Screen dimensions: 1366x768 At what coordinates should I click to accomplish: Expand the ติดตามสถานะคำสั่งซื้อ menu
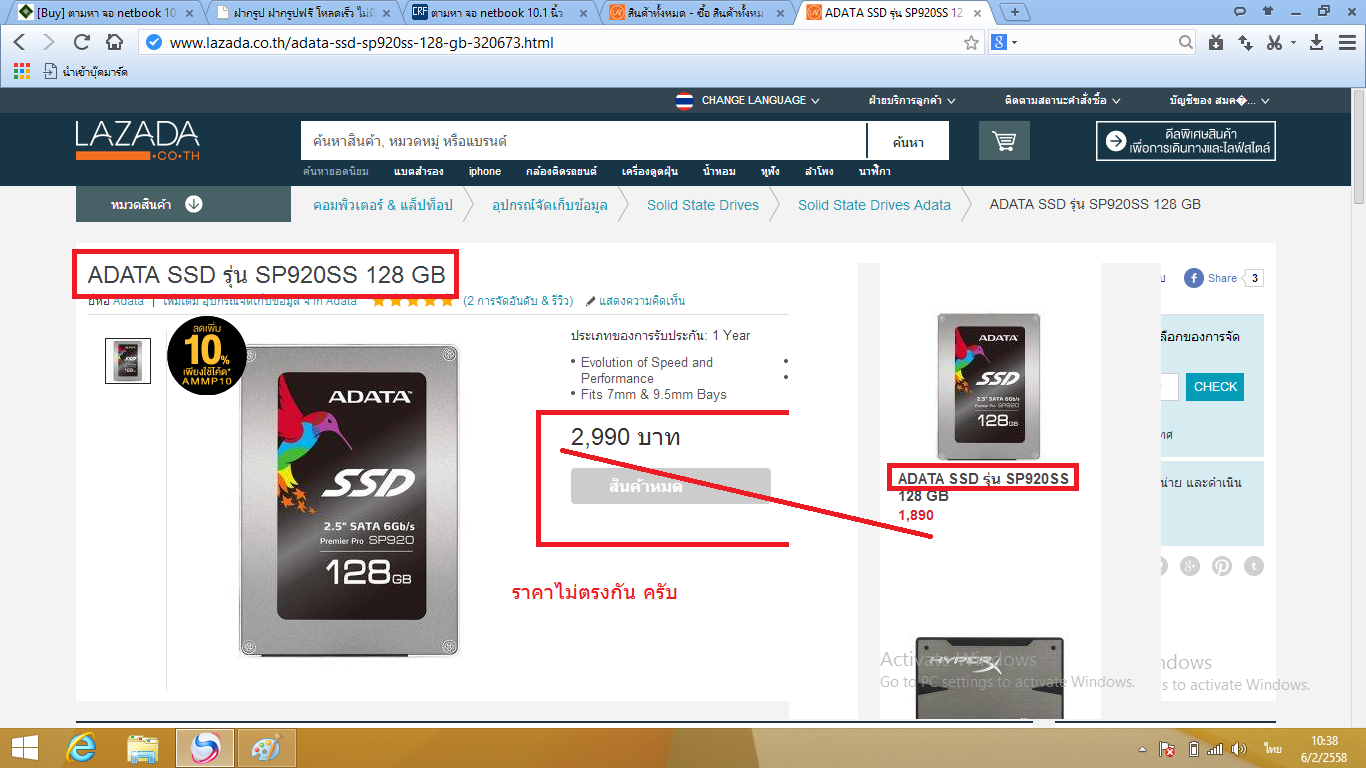tap(1062, 100)
